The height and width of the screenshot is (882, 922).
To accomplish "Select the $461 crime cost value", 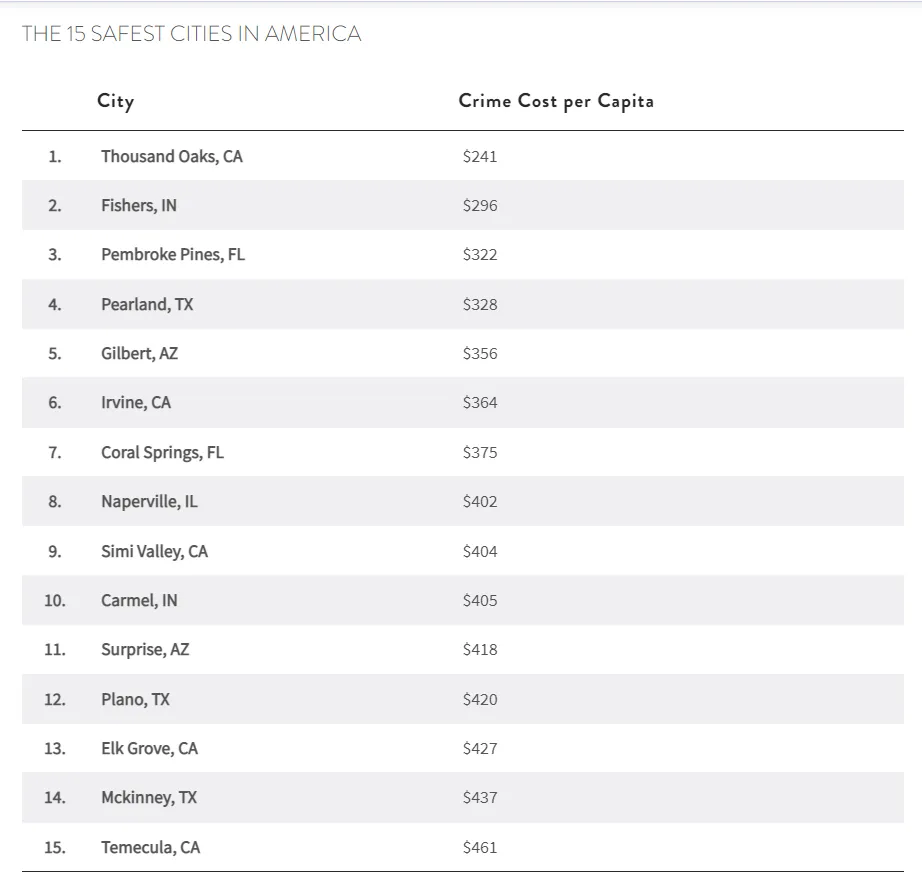I will [480, 847].
